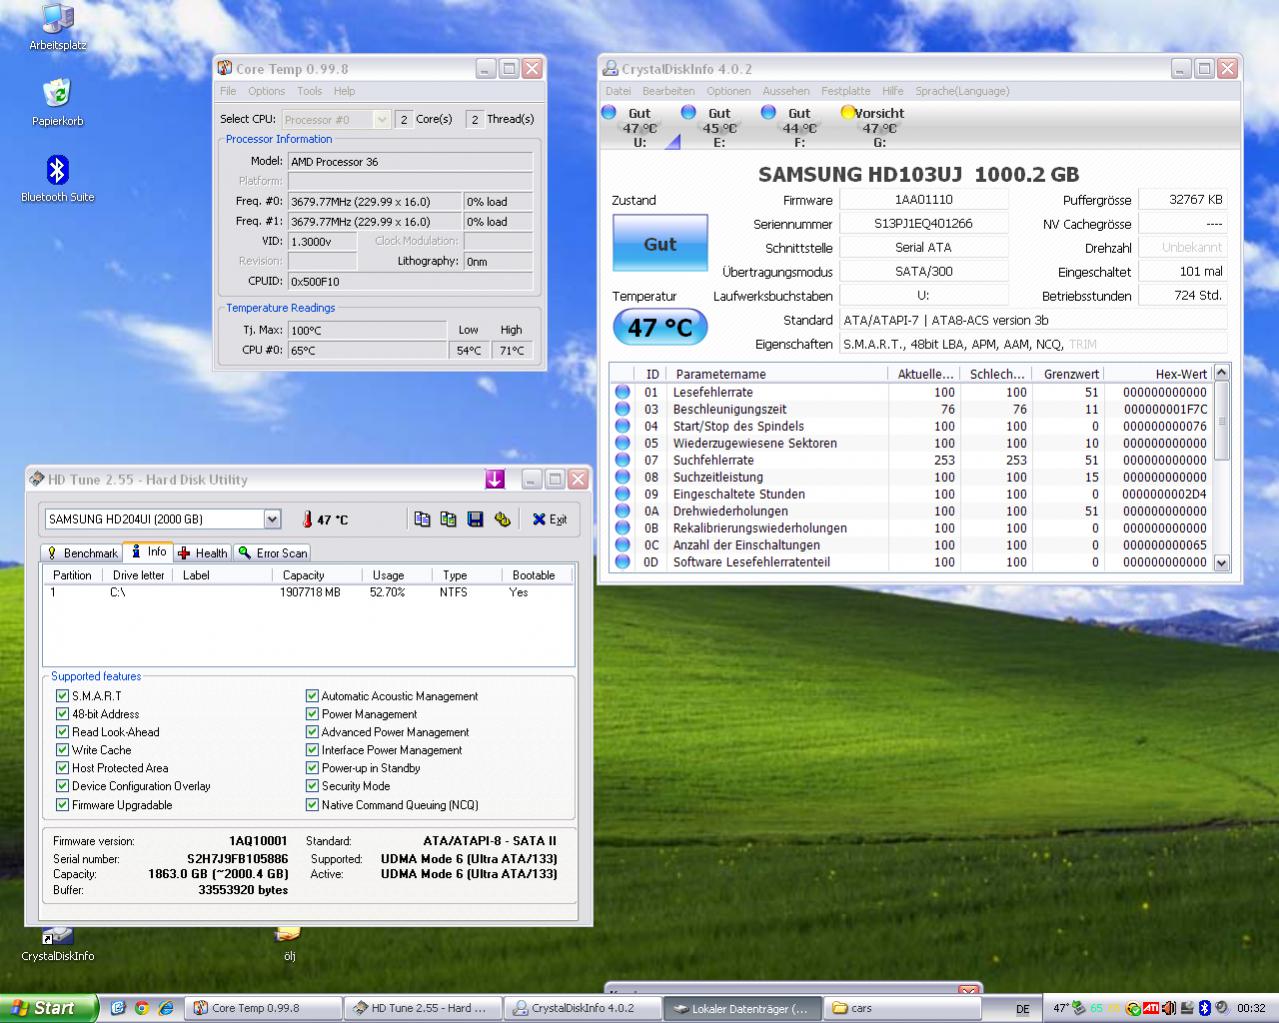Switch to the Error Scan tab

click(x=273, y=553)
